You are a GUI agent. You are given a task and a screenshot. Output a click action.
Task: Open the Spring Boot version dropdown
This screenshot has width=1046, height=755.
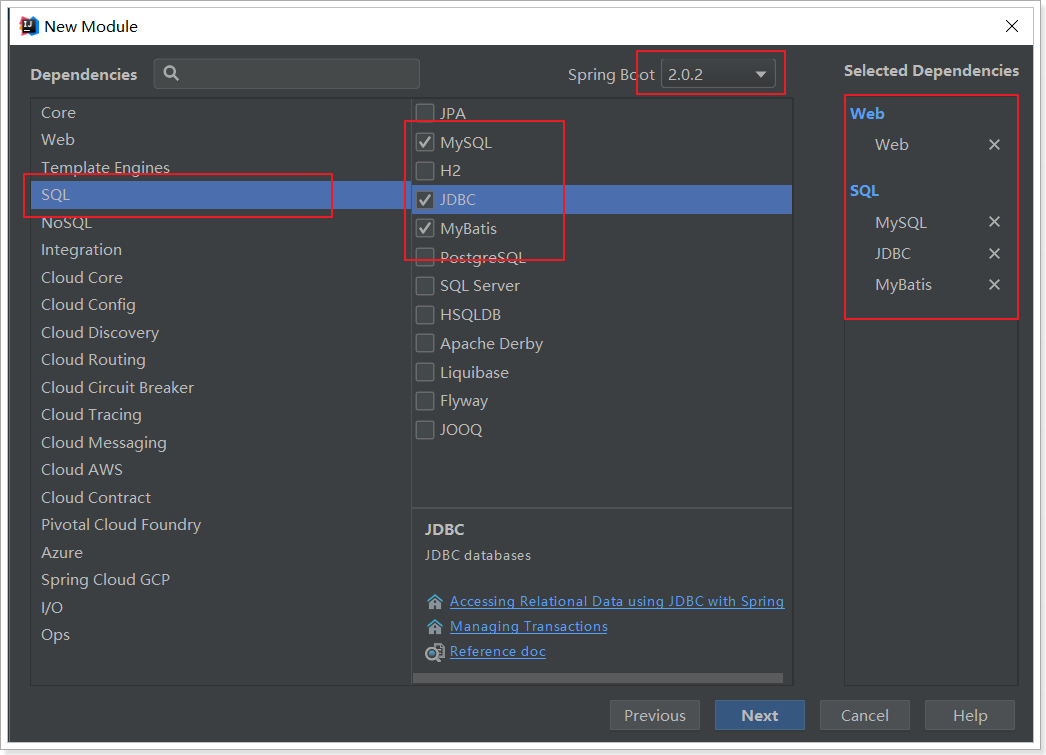pyautogui.click(x=718, y=74)
